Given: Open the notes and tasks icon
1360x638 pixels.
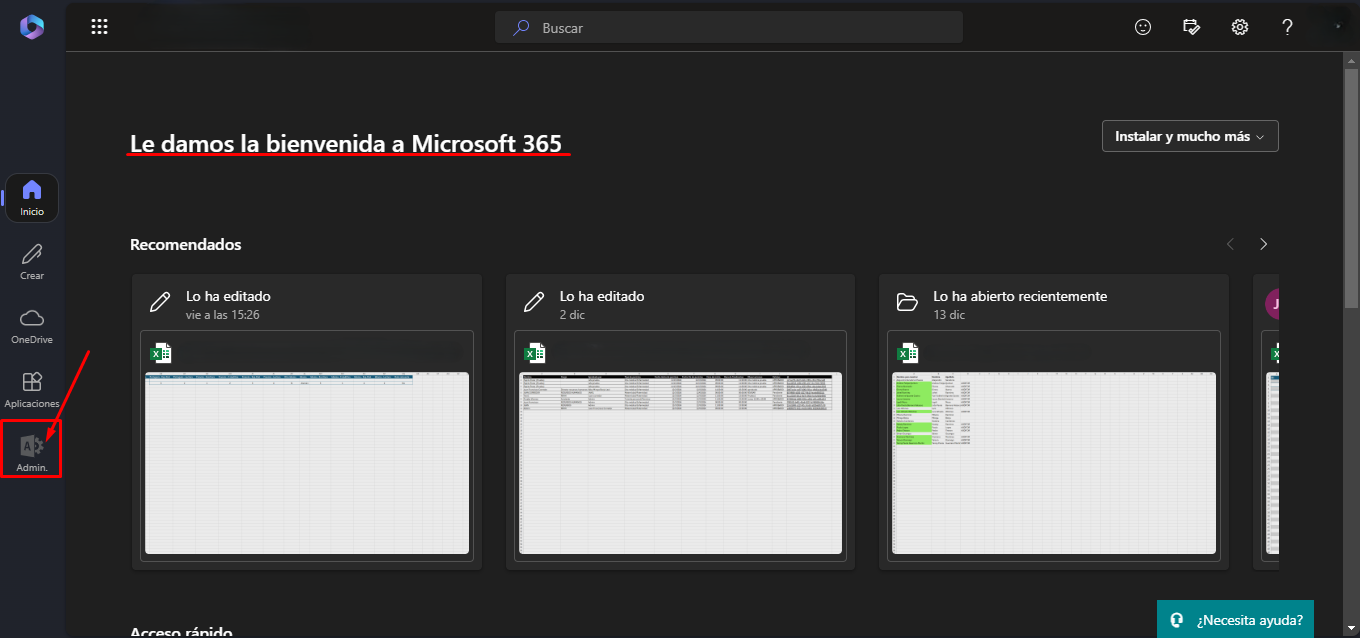Looking at the screenshot, I should pyautogui.click(x=1191, y=27).
